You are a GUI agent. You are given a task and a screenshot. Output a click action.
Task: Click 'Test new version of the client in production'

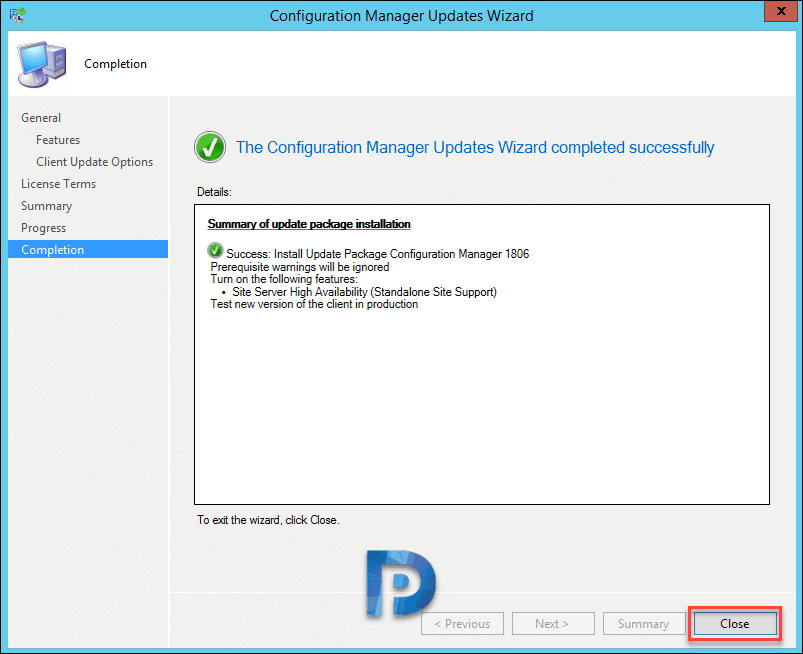[314, 304]
